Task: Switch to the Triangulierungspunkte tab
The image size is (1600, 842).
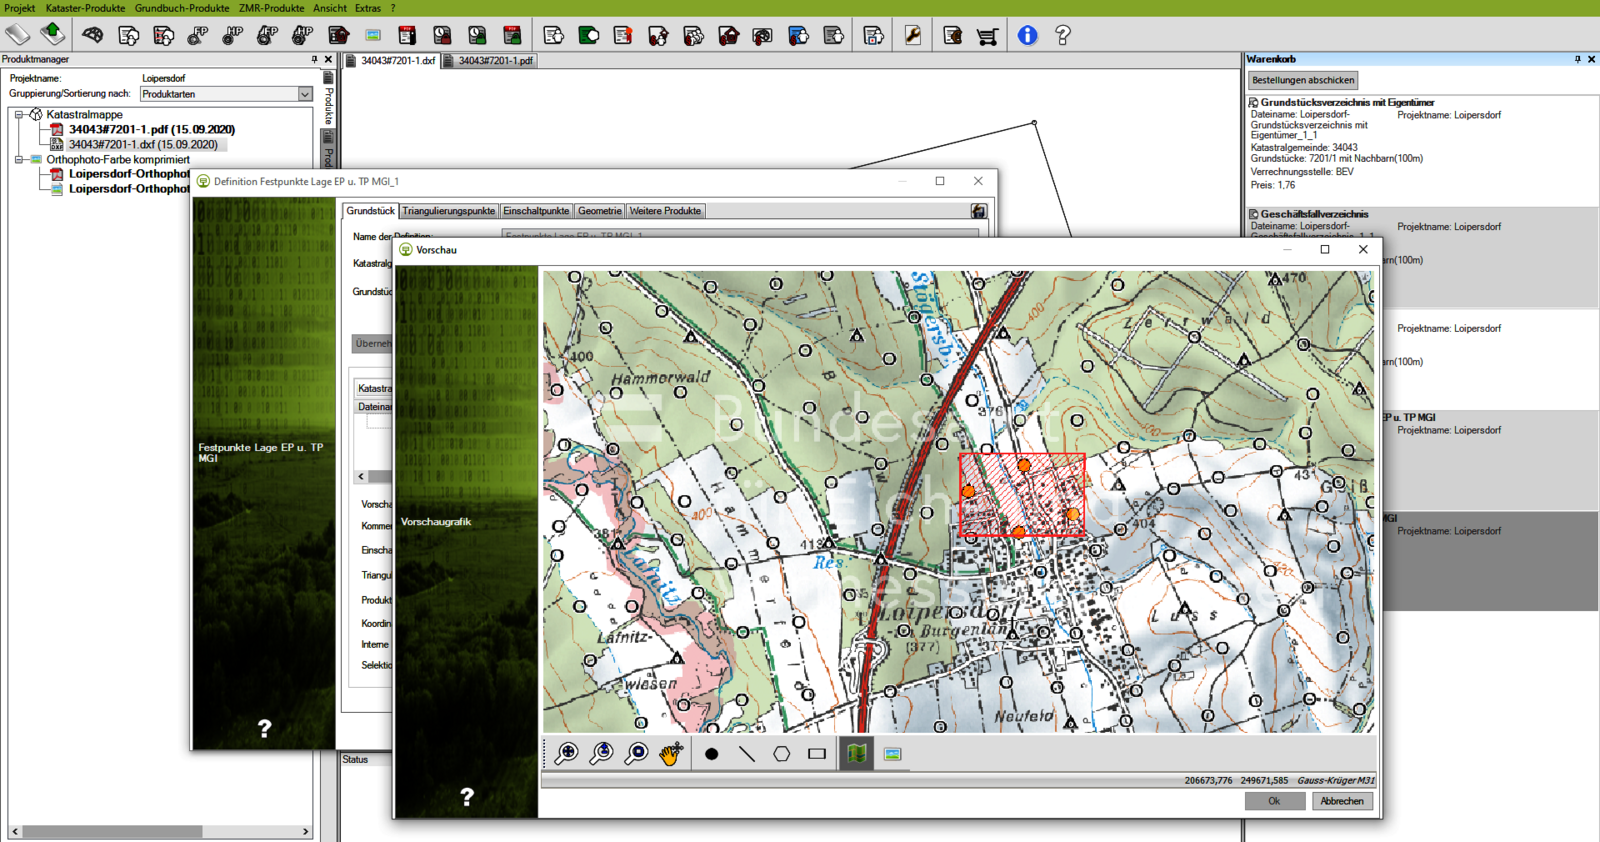Action: (x=448, y=211)
